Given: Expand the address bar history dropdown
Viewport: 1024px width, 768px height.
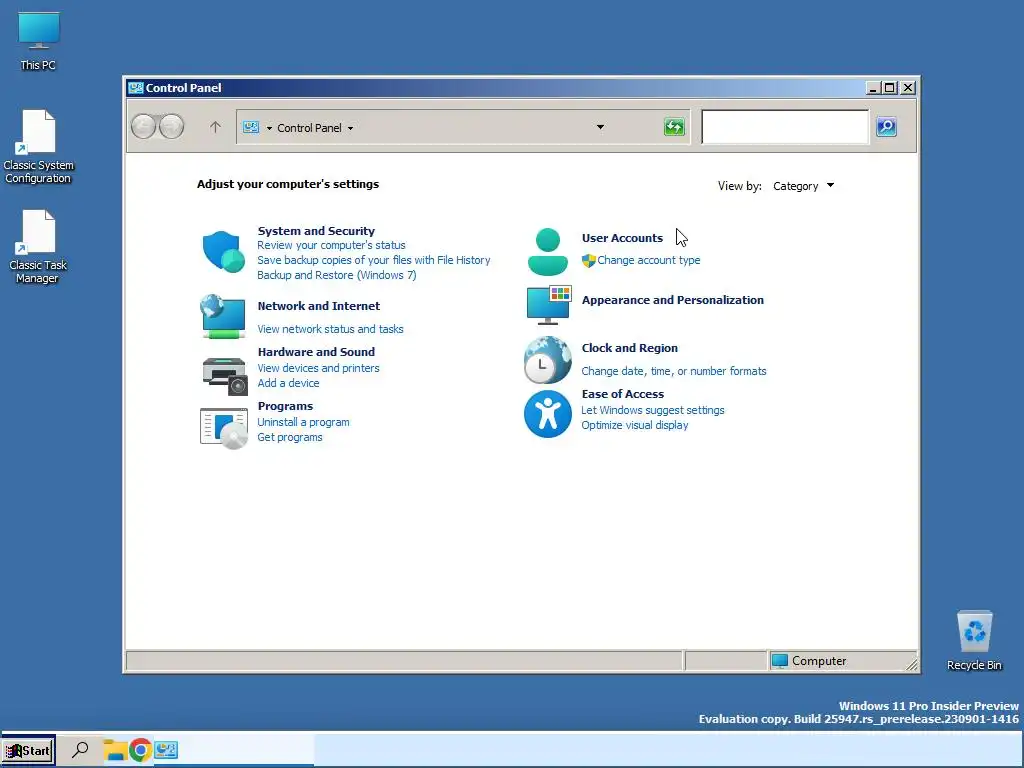Looking at the screenshot, I should tap(600, 127).
